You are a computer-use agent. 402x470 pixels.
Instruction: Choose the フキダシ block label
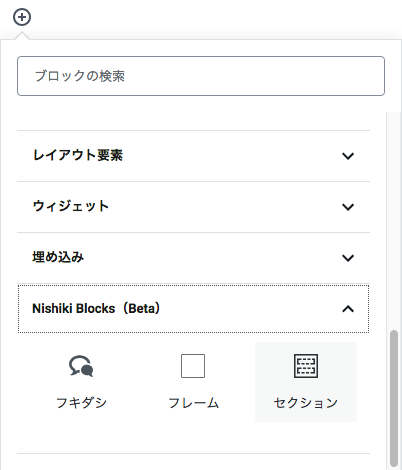pyautogui.click(x=81, y=403)
